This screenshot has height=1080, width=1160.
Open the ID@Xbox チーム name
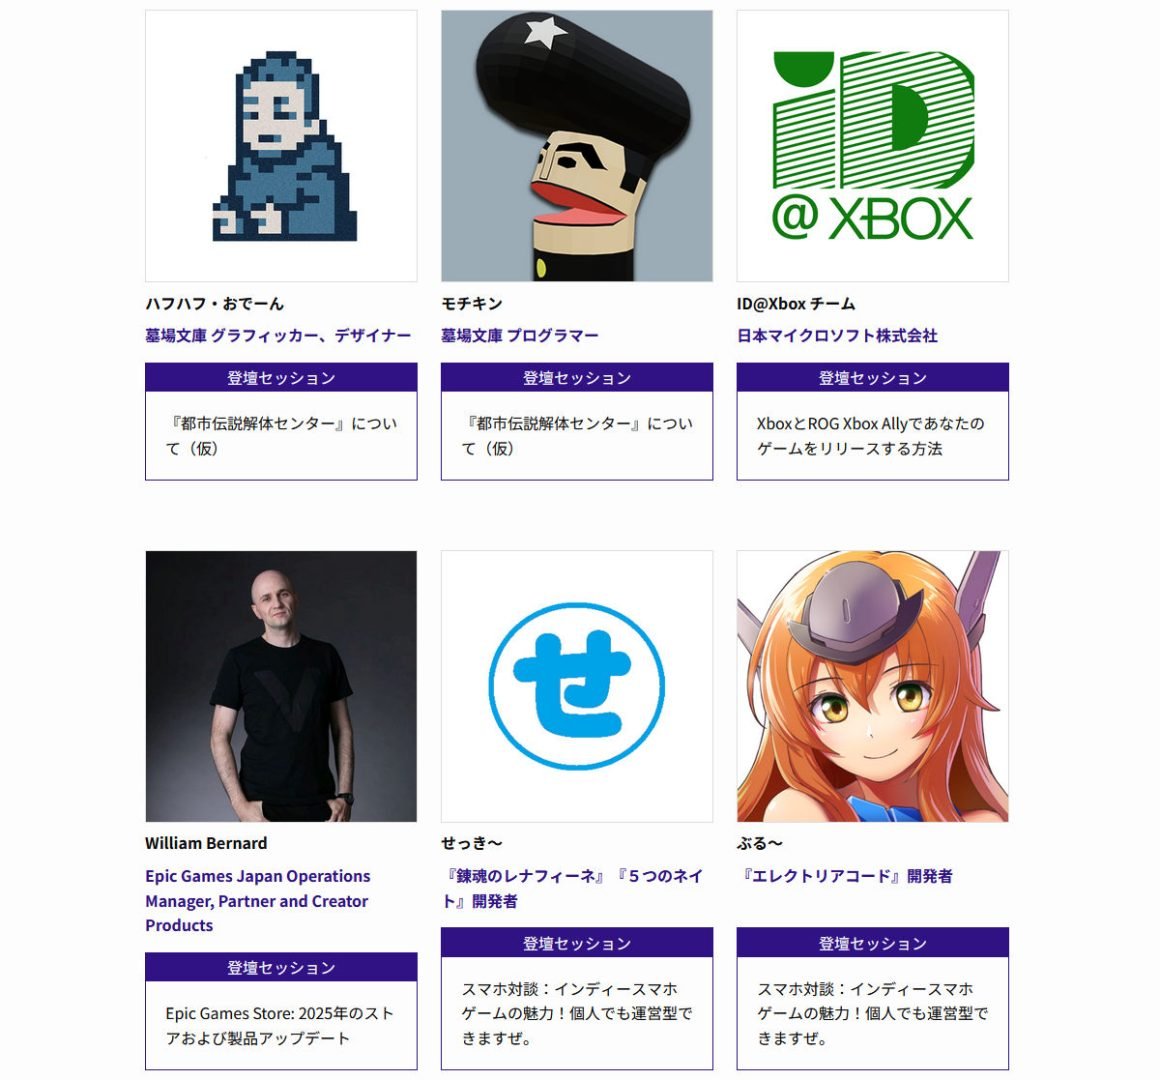point(796,303)
